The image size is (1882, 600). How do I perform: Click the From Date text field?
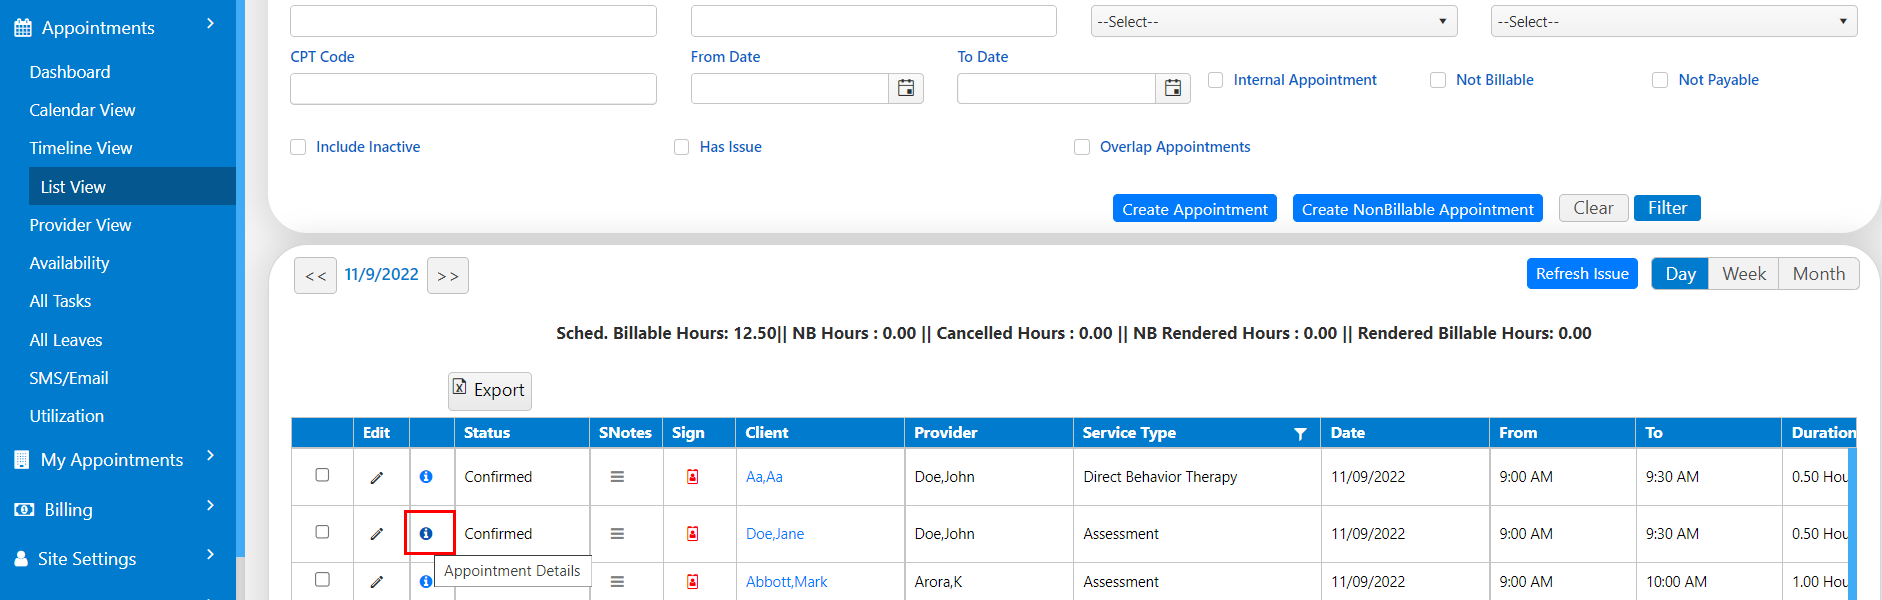(x=790, y=88)
